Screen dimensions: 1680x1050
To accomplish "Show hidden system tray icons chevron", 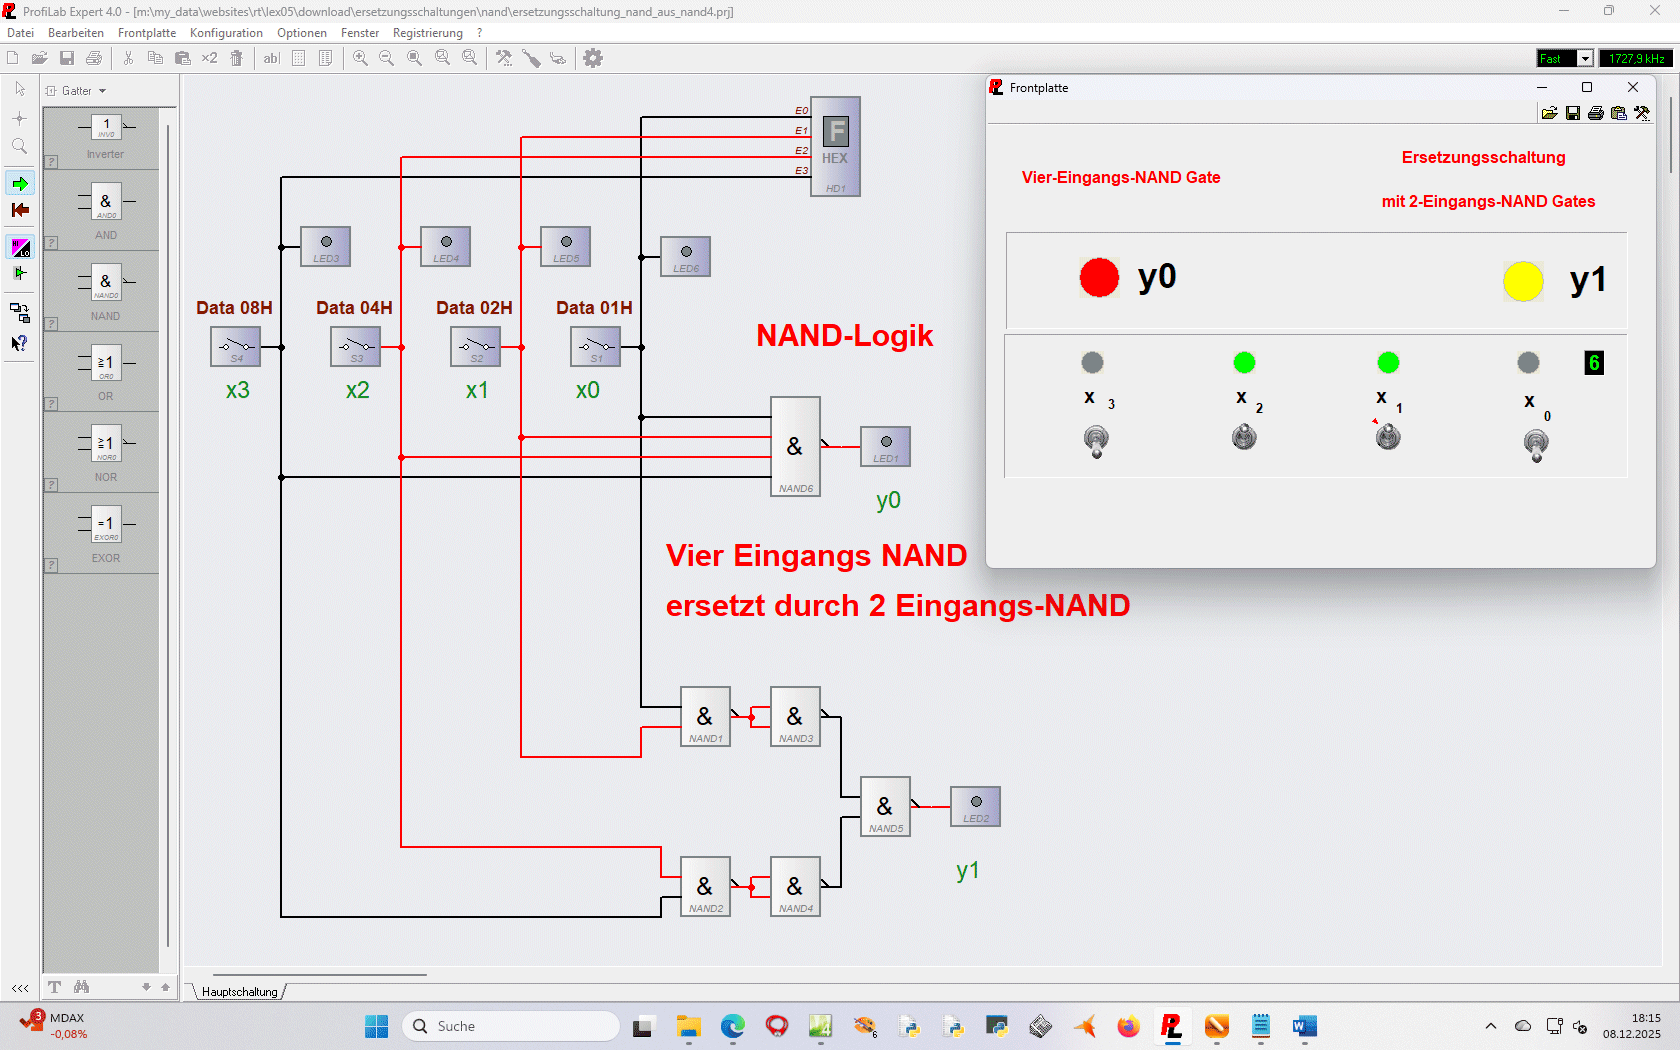I will 1490,1026.
